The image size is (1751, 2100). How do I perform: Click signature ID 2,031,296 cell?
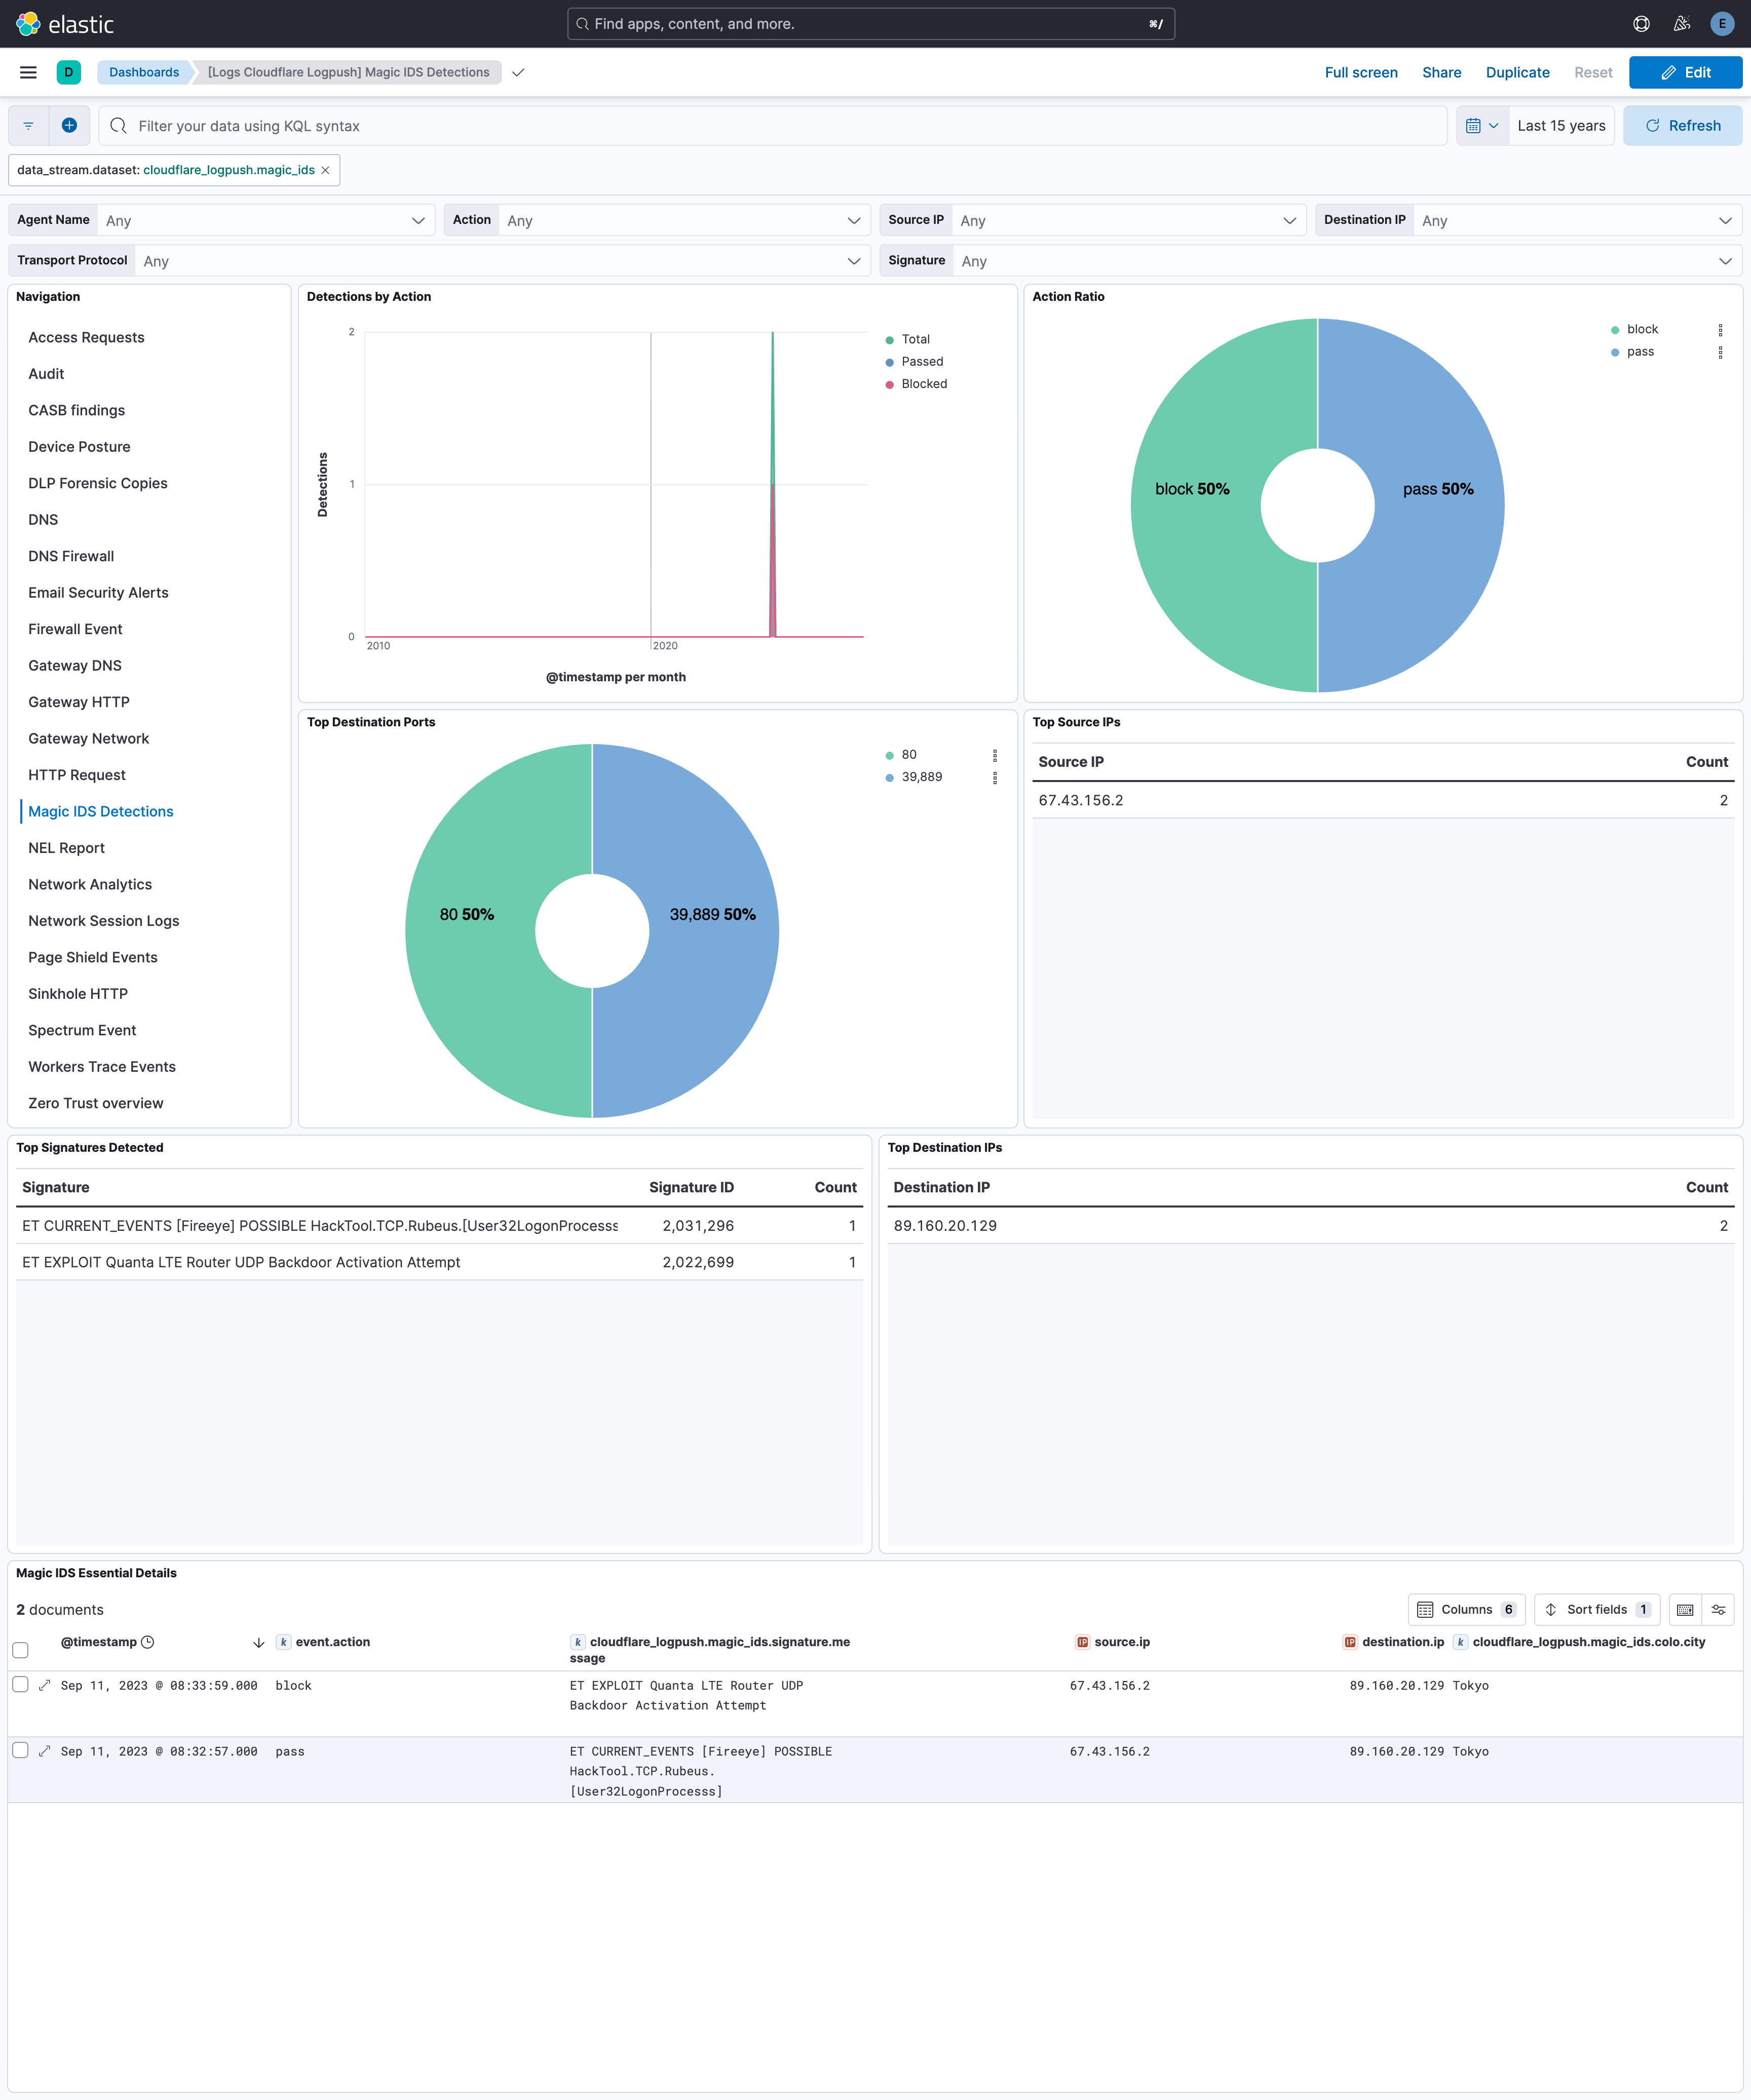(x=698, y=1226)
